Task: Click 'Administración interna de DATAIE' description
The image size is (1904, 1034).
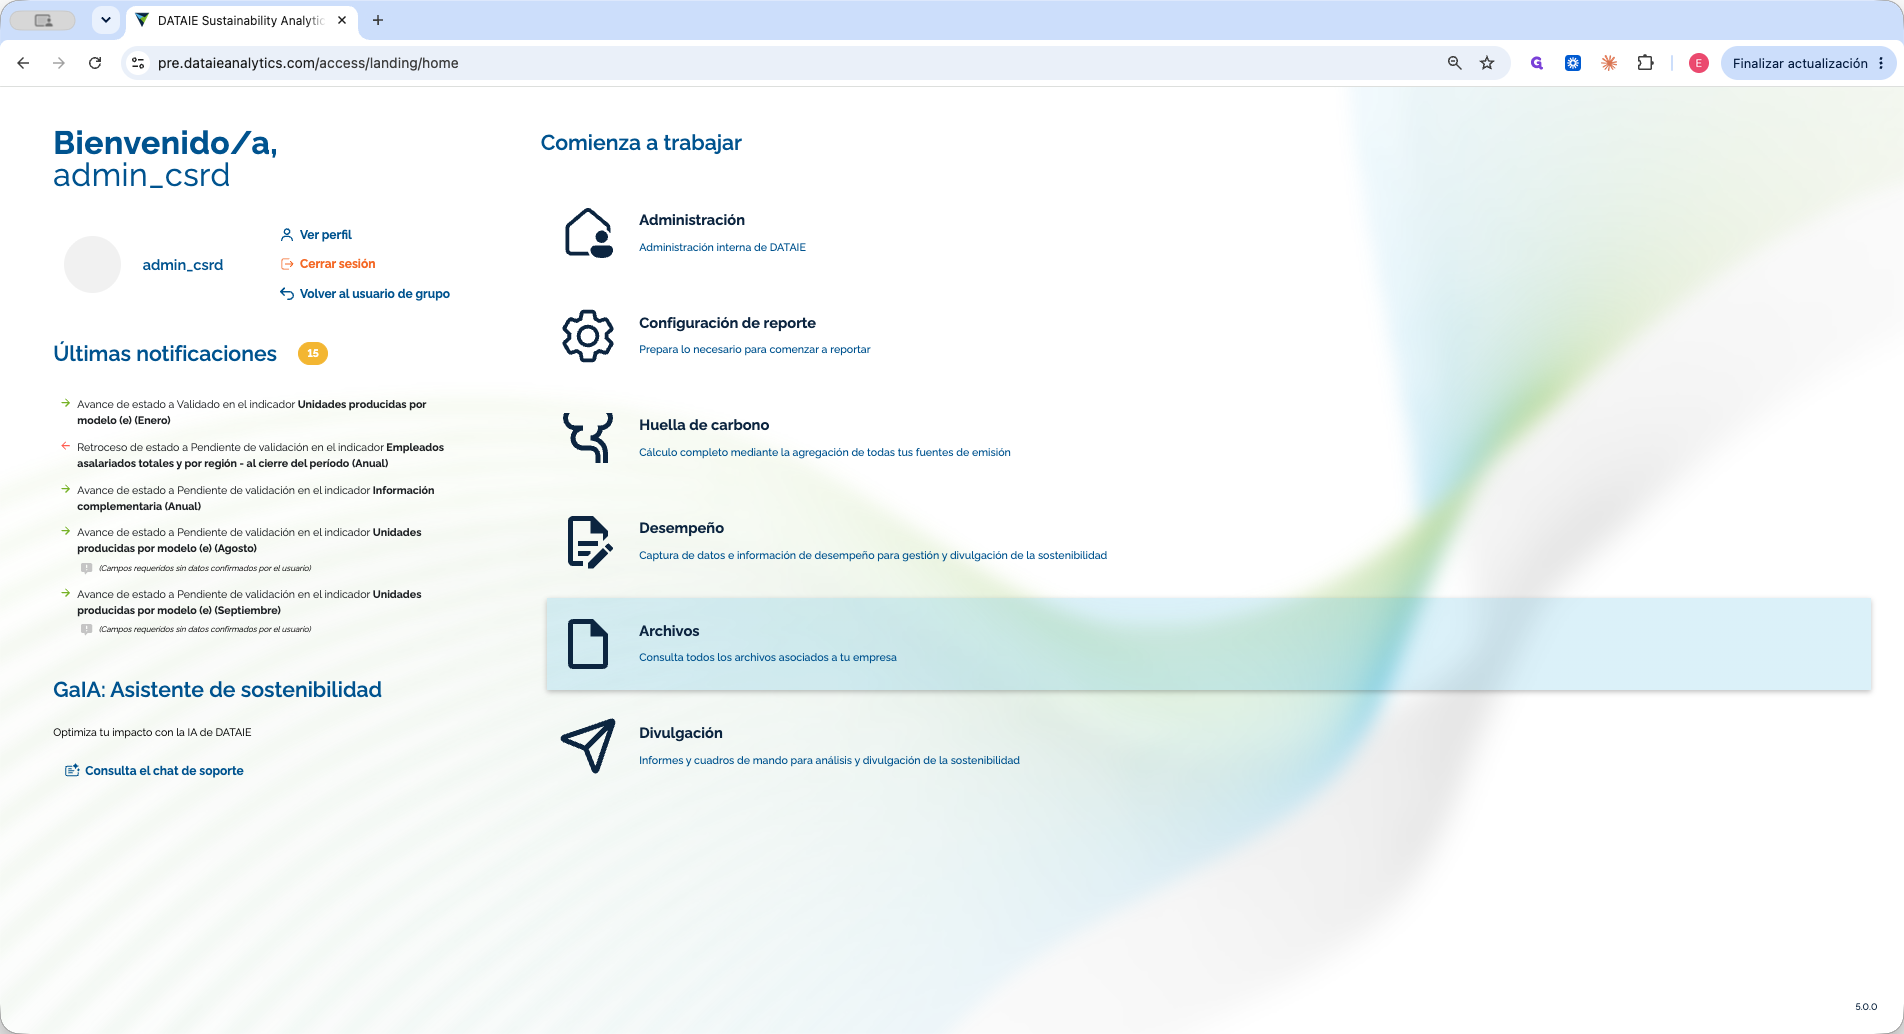Action: tap(722, 247)
